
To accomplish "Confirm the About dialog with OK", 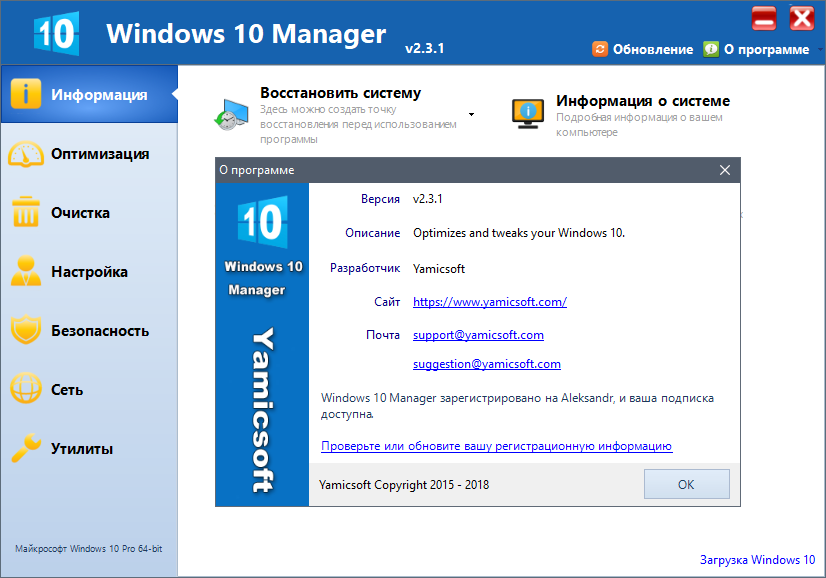I will click(x=686, y=484).
